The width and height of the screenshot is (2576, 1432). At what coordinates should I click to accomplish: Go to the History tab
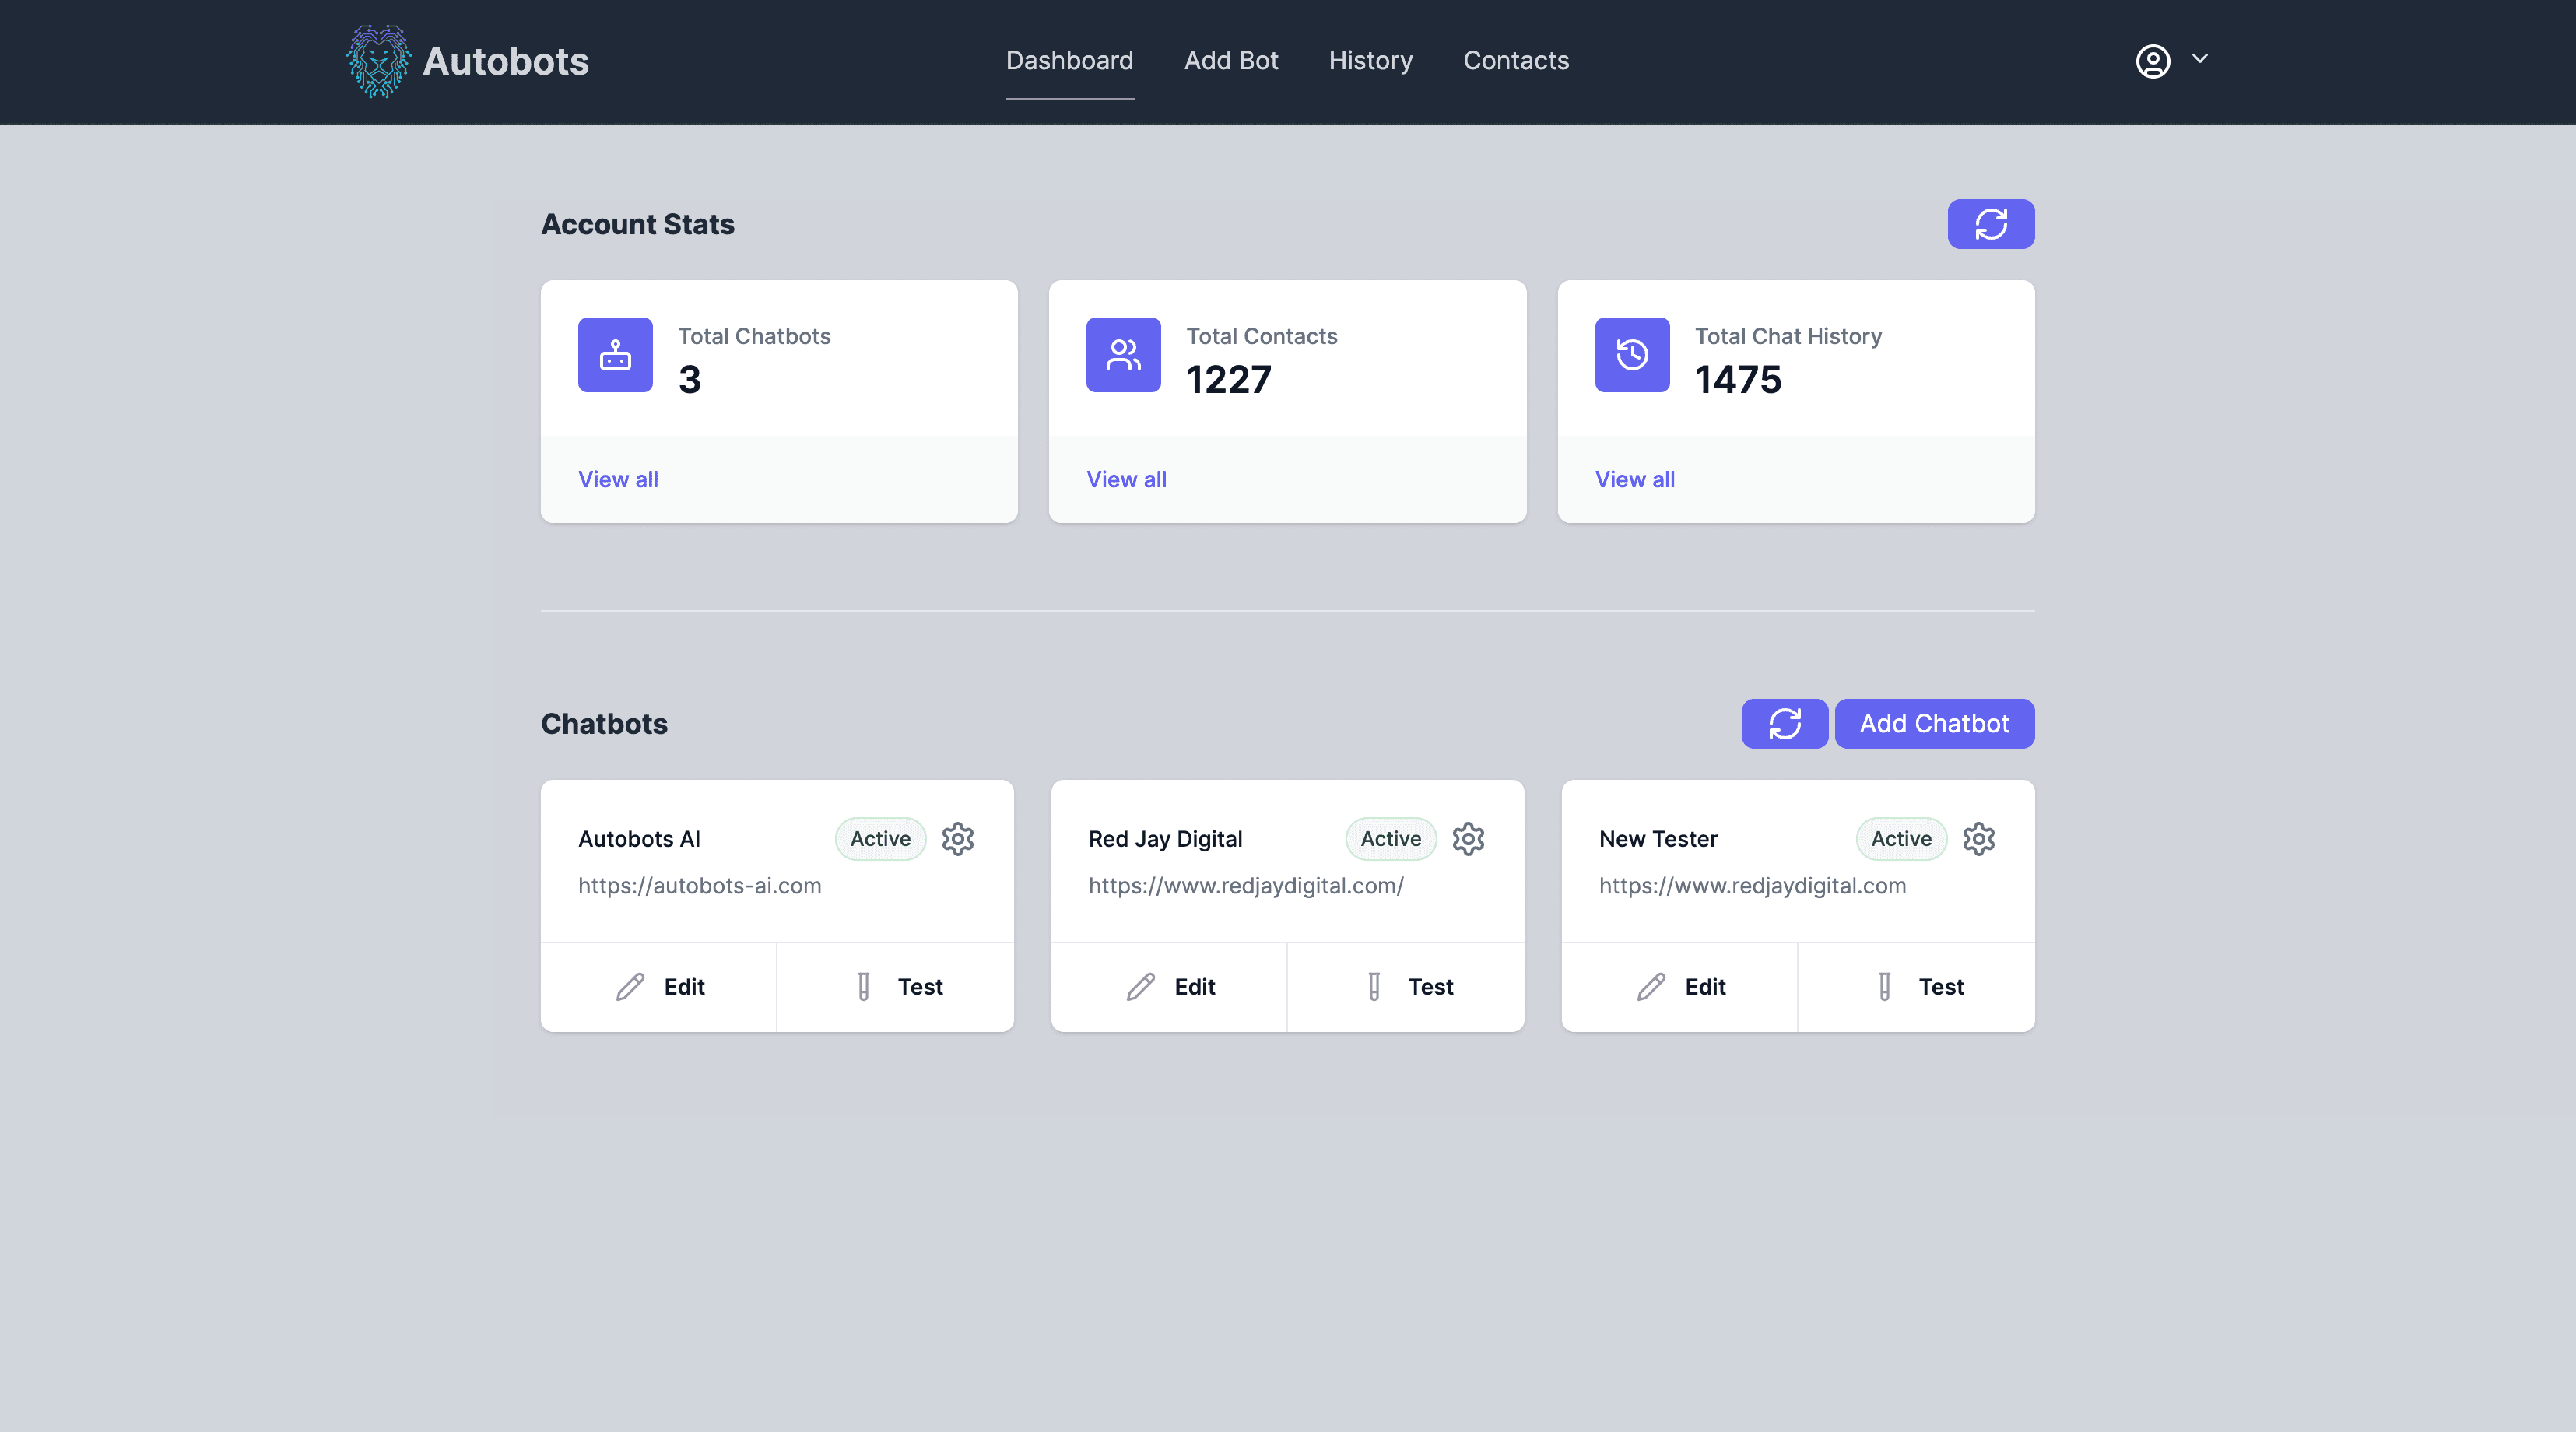pos(1370,61)
